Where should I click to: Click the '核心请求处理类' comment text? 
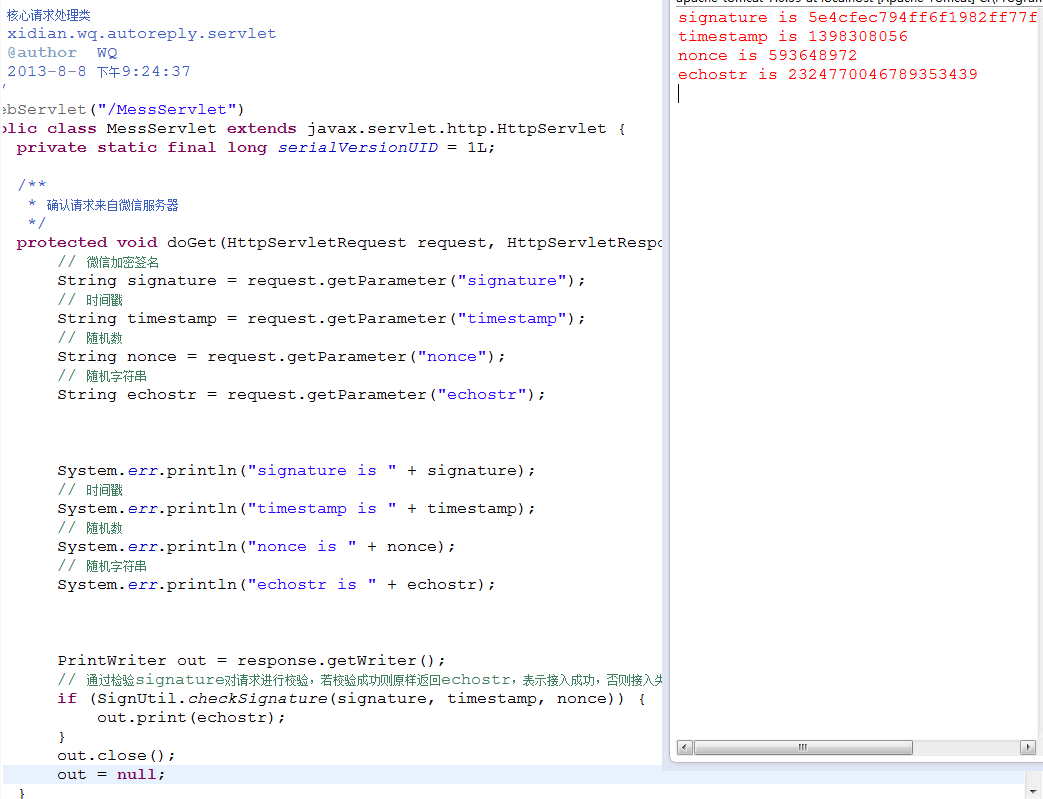[x=49, y=15]
